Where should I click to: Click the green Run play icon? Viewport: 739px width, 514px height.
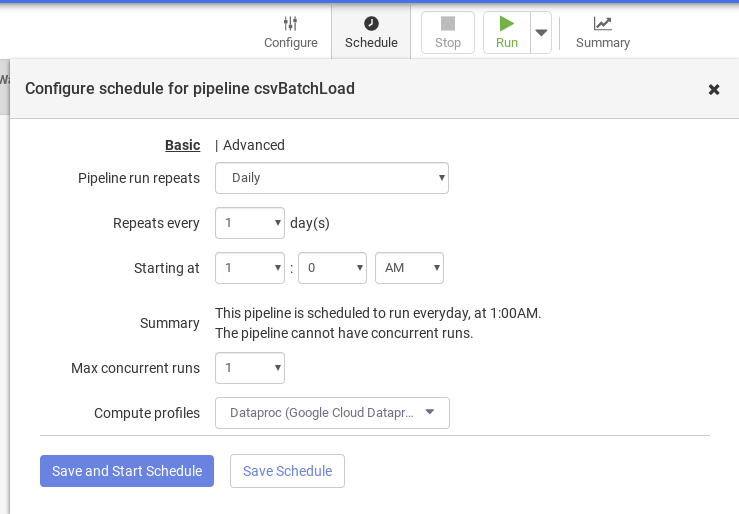coord(506,24)
